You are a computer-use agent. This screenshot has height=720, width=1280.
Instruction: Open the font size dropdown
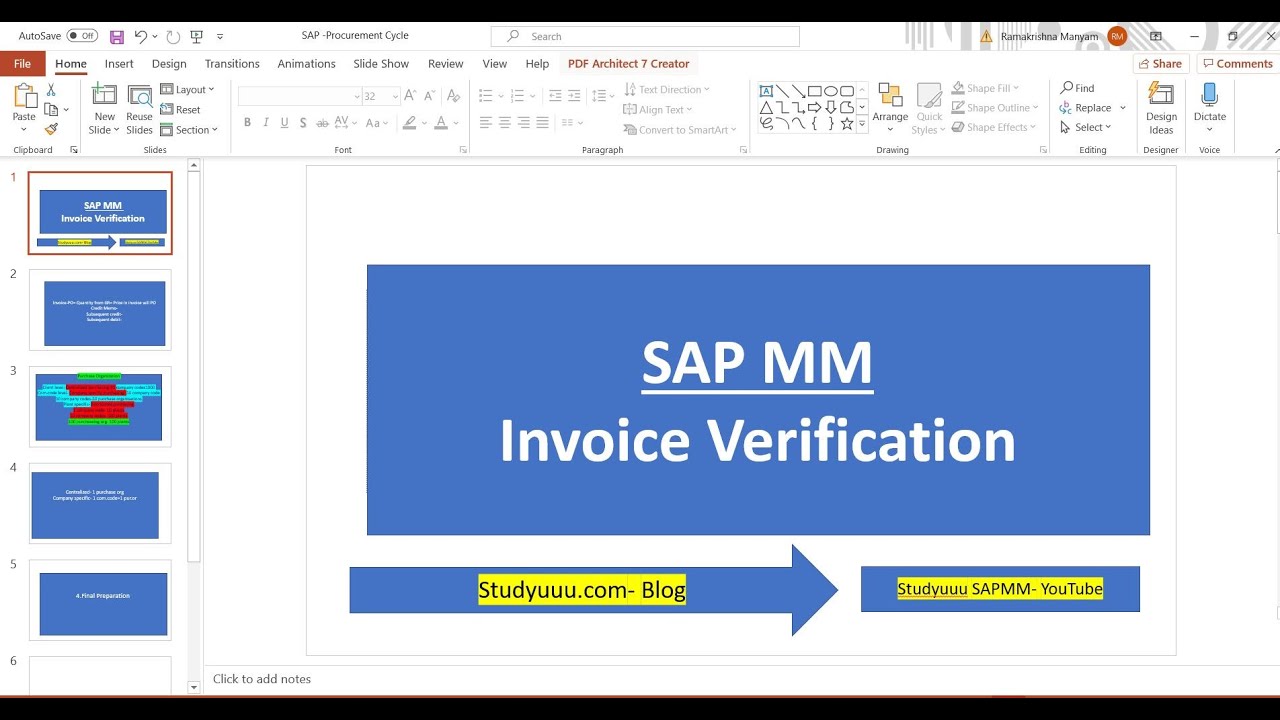pyautogui.click(x=395, y=96)
